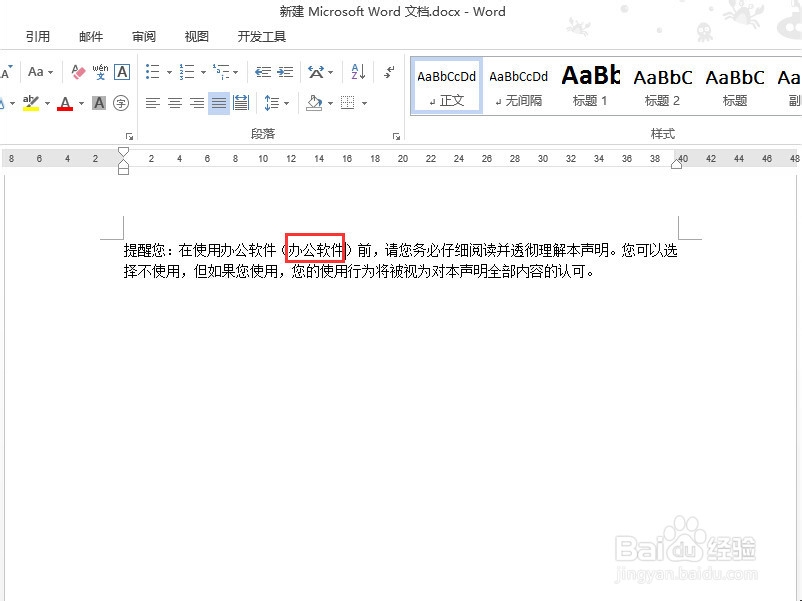Select the numbered list icon
The height and width of the screenshot is (601, 802).
(x=186, y=72)
